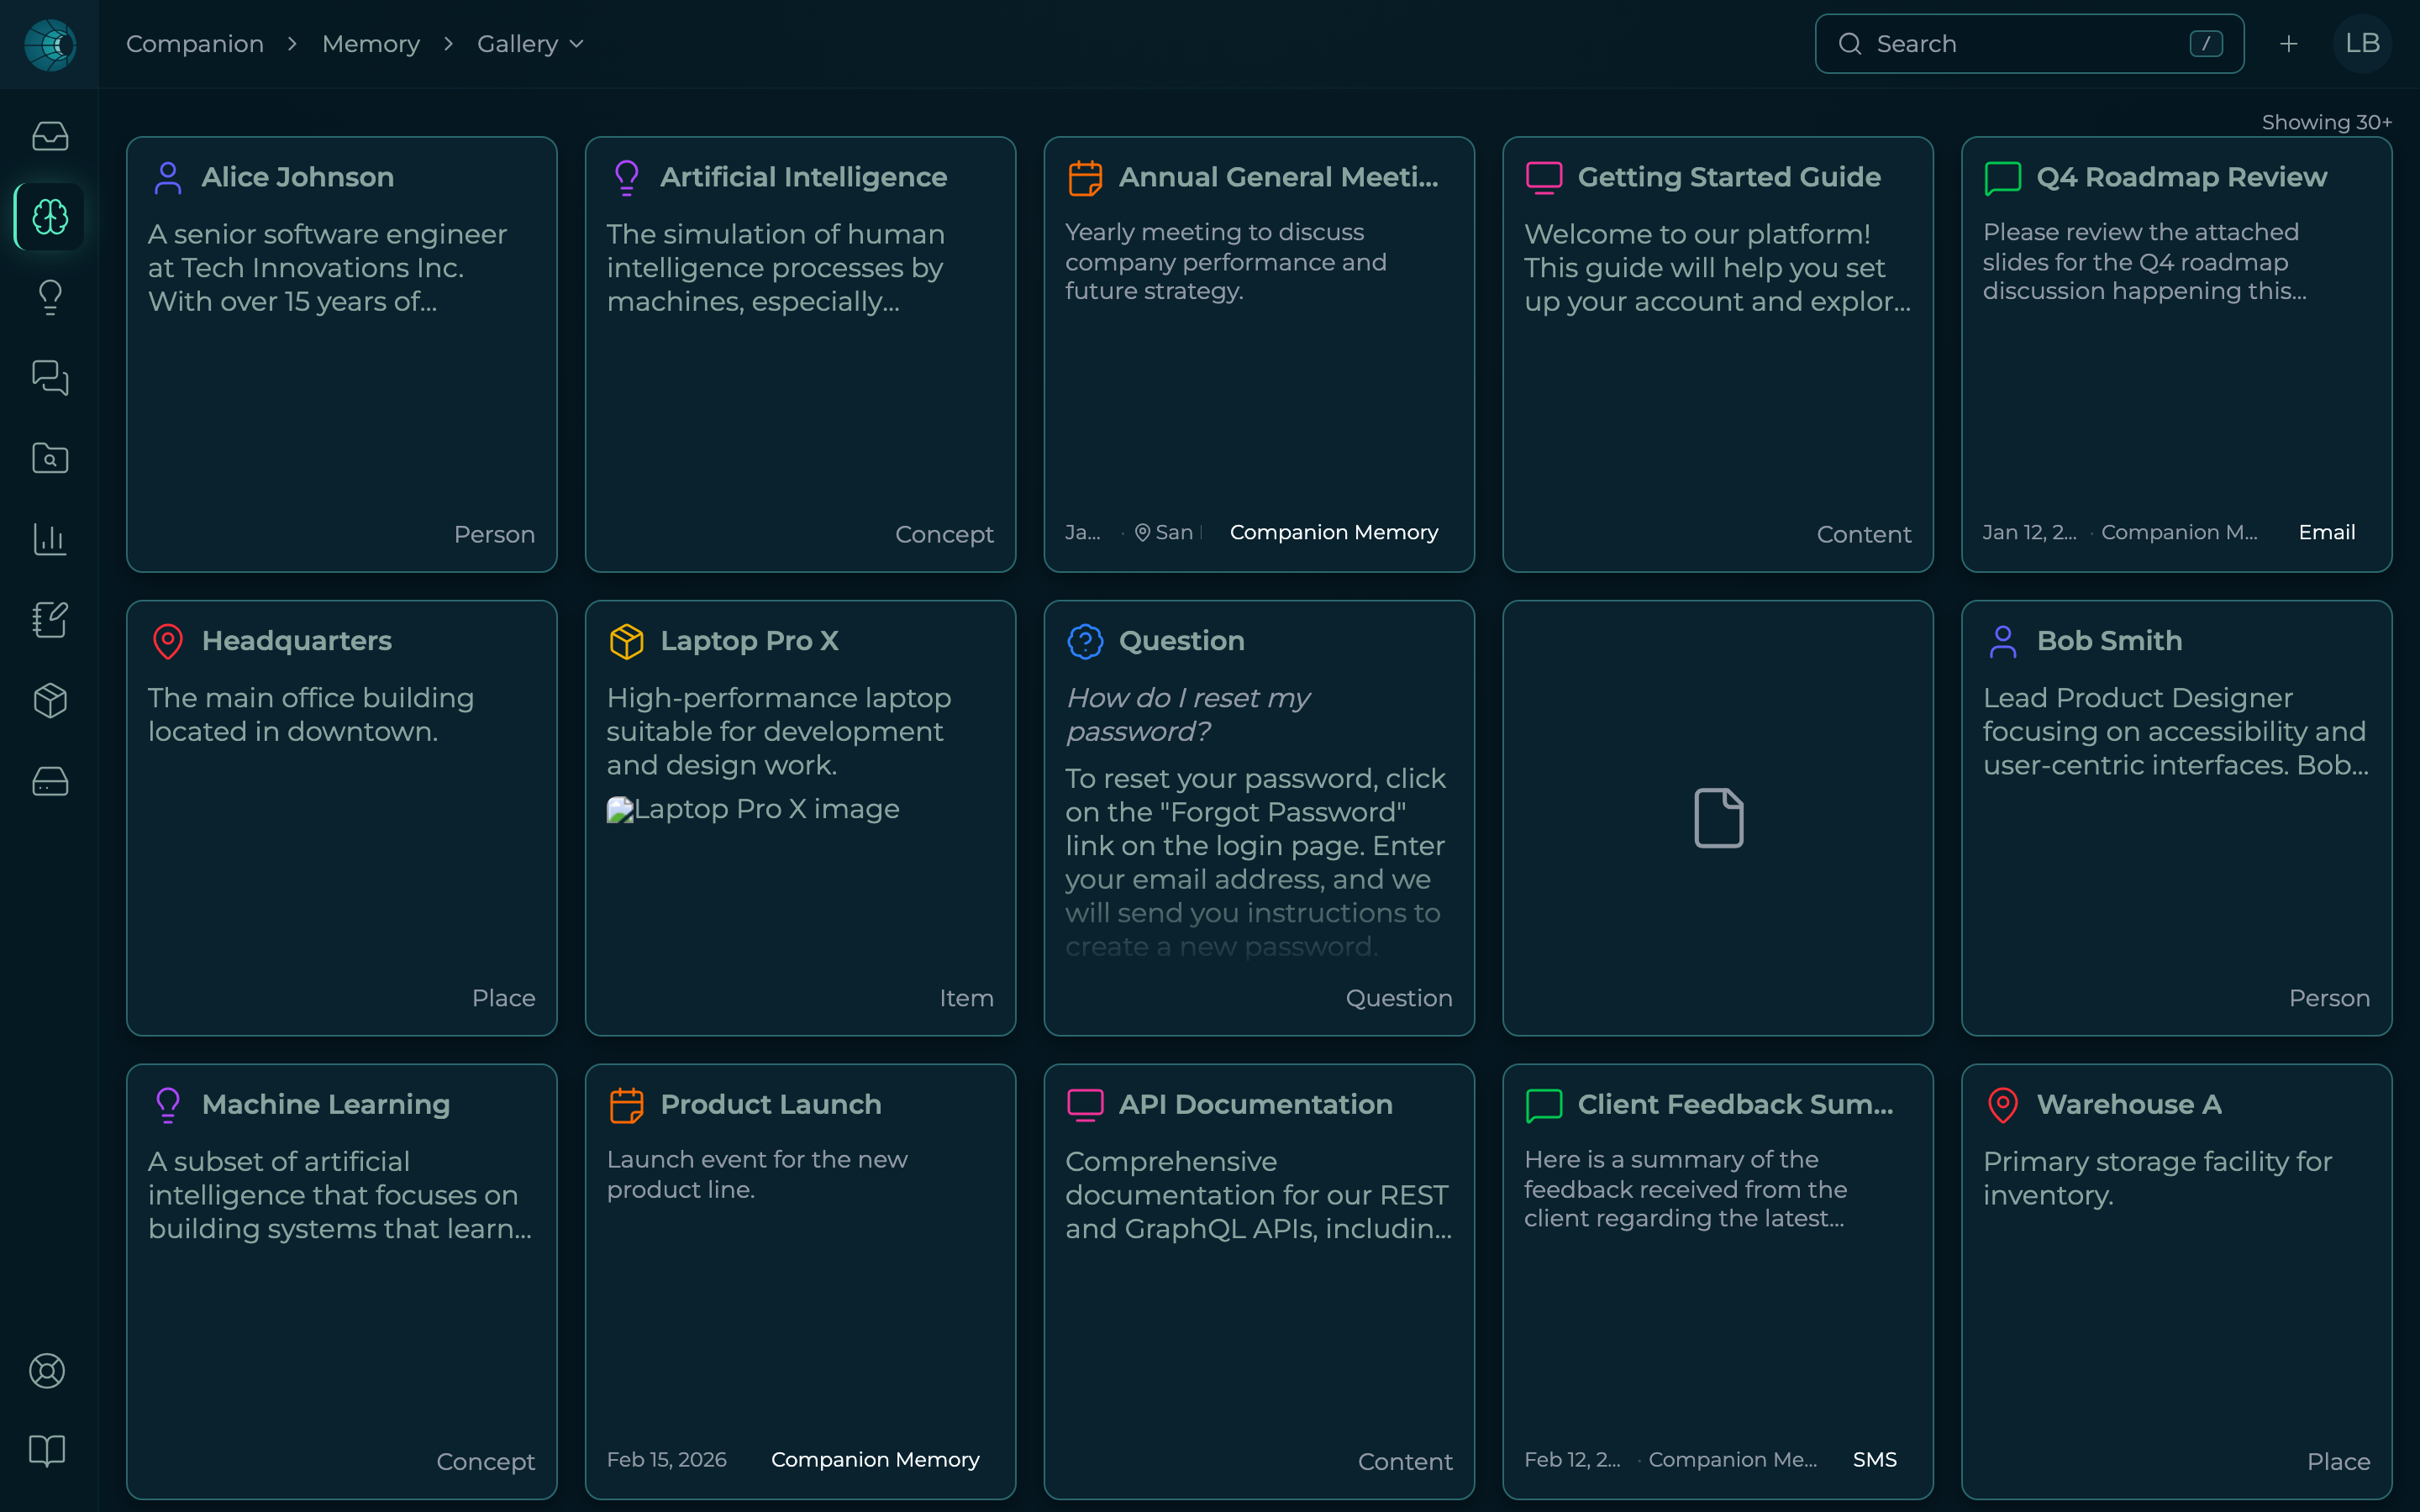2420x1512 pixels.
Task: Click the Companion Memory link on Product Launch
Action: point(875,1460)
